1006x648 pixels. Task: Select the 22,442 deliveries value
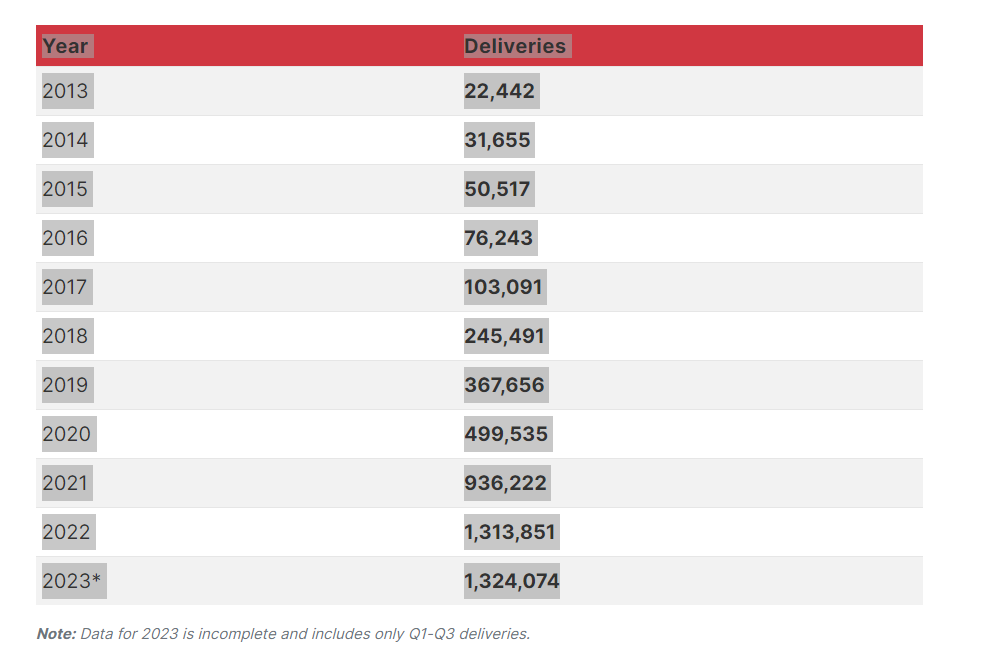[x=501, y=91]
